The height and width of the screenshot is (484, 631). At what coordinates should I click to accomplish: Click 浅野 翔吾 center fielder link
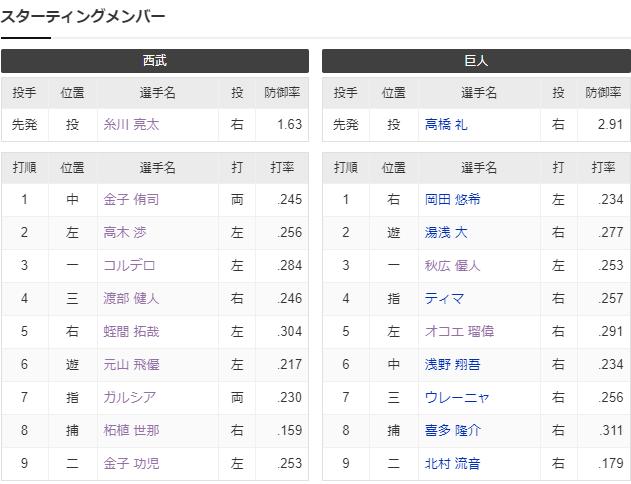(452, 364)
